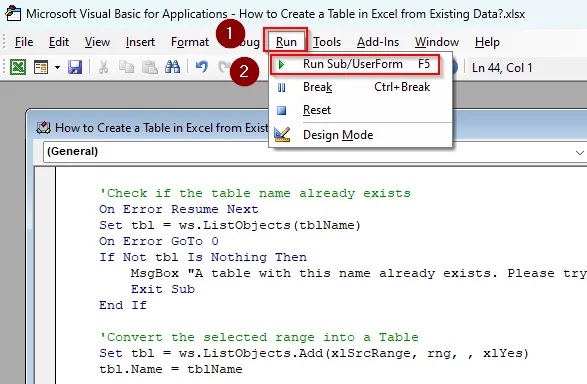Click the MsgBox table already exists line
Image resolution: width=587 pixels, height=384 pixels.
pyautogui.click(x=359, y=273)
